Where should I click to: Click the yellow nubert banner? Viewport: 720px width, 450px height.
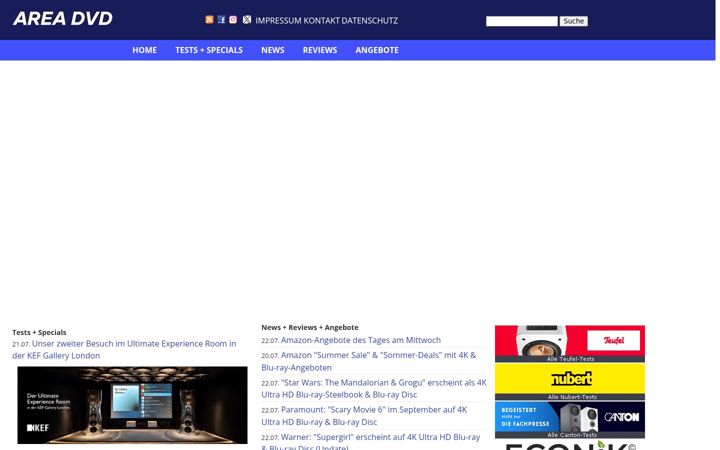point(570,379)
